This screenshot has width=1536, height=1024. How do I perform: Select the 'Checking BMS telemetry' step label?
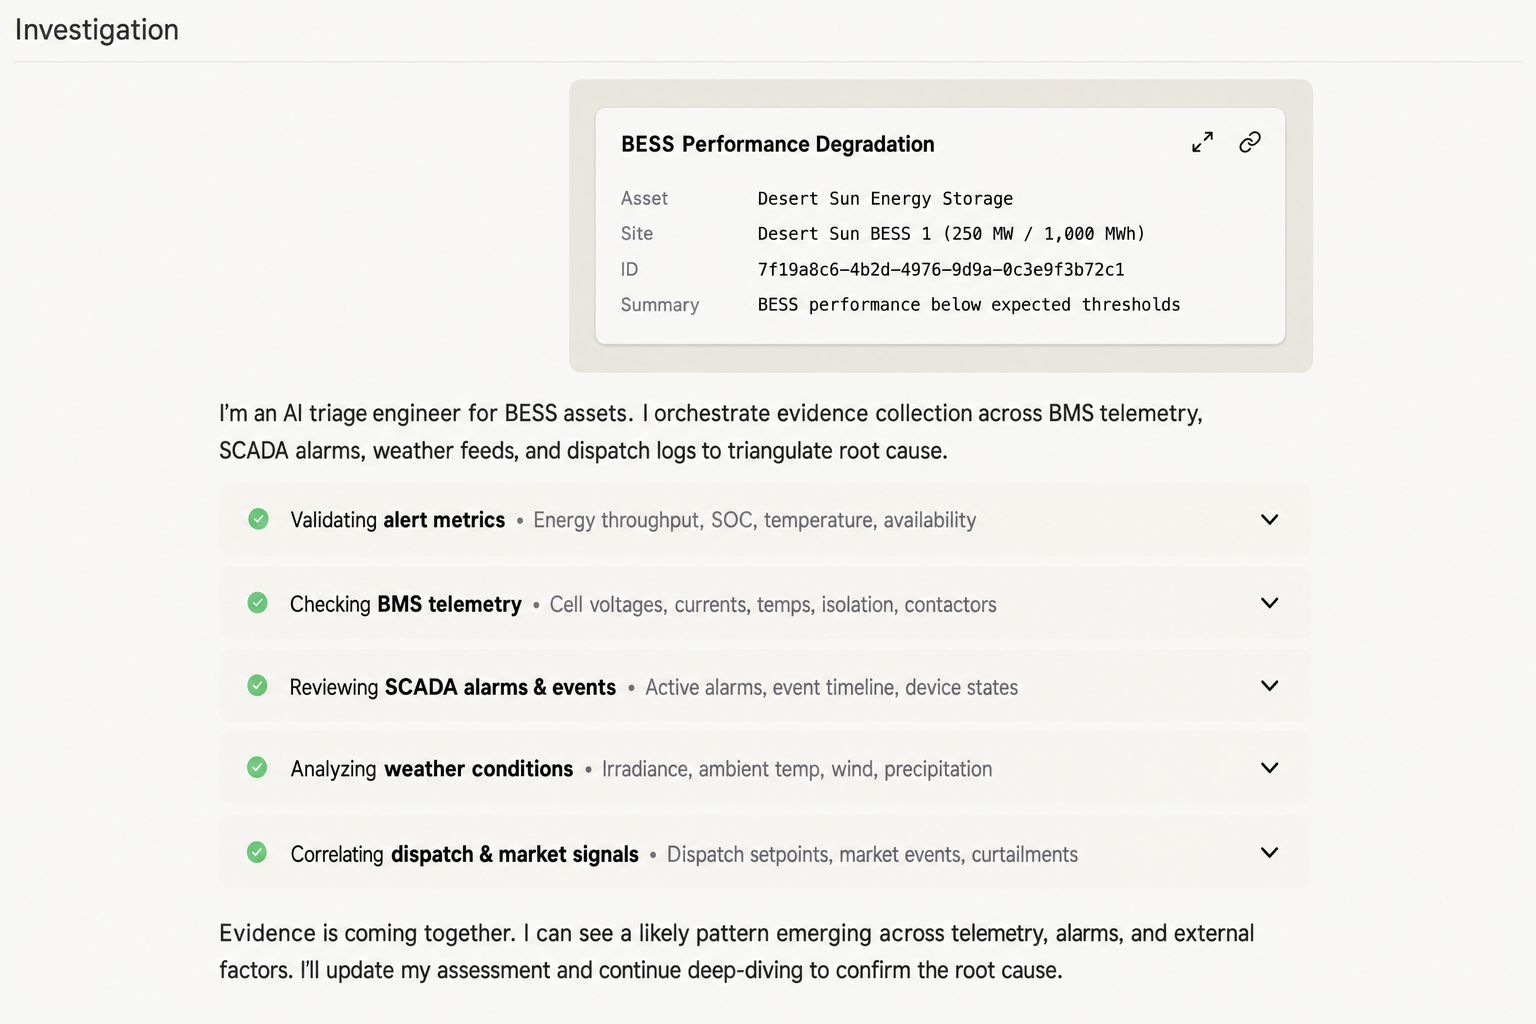405,604
